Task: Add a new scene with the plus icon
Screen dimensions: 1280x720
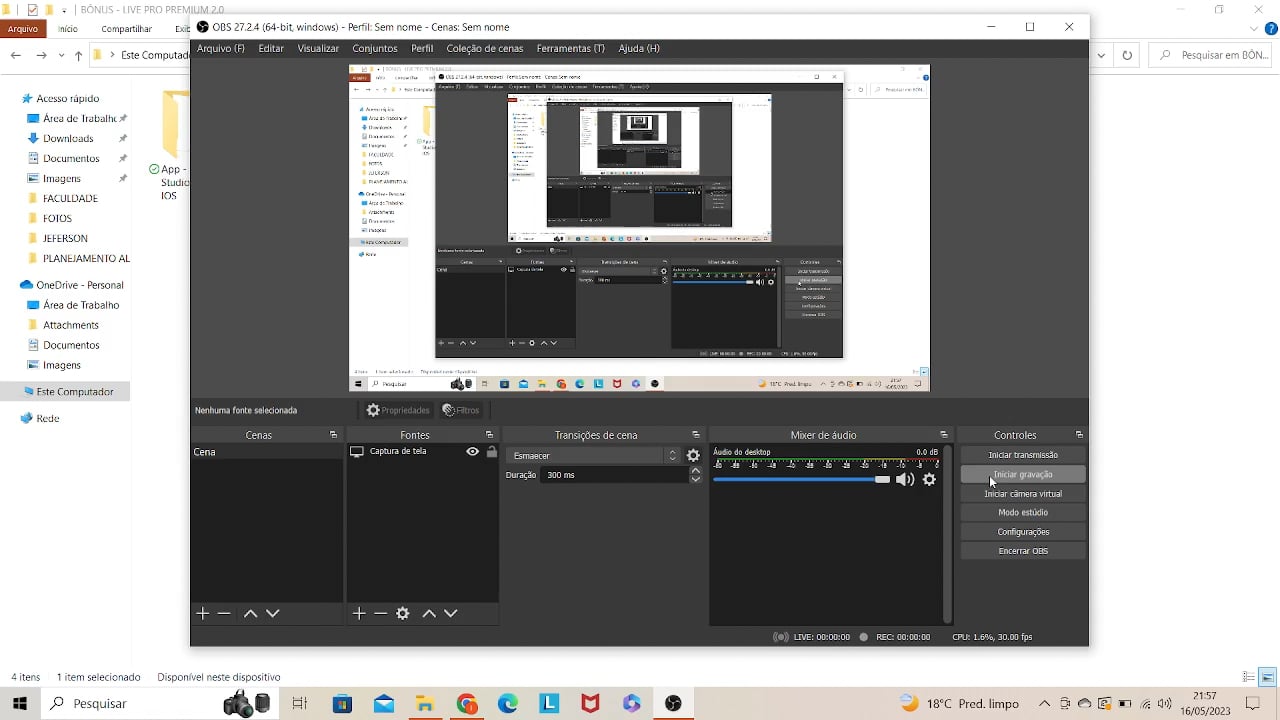Action: point(202,613)
